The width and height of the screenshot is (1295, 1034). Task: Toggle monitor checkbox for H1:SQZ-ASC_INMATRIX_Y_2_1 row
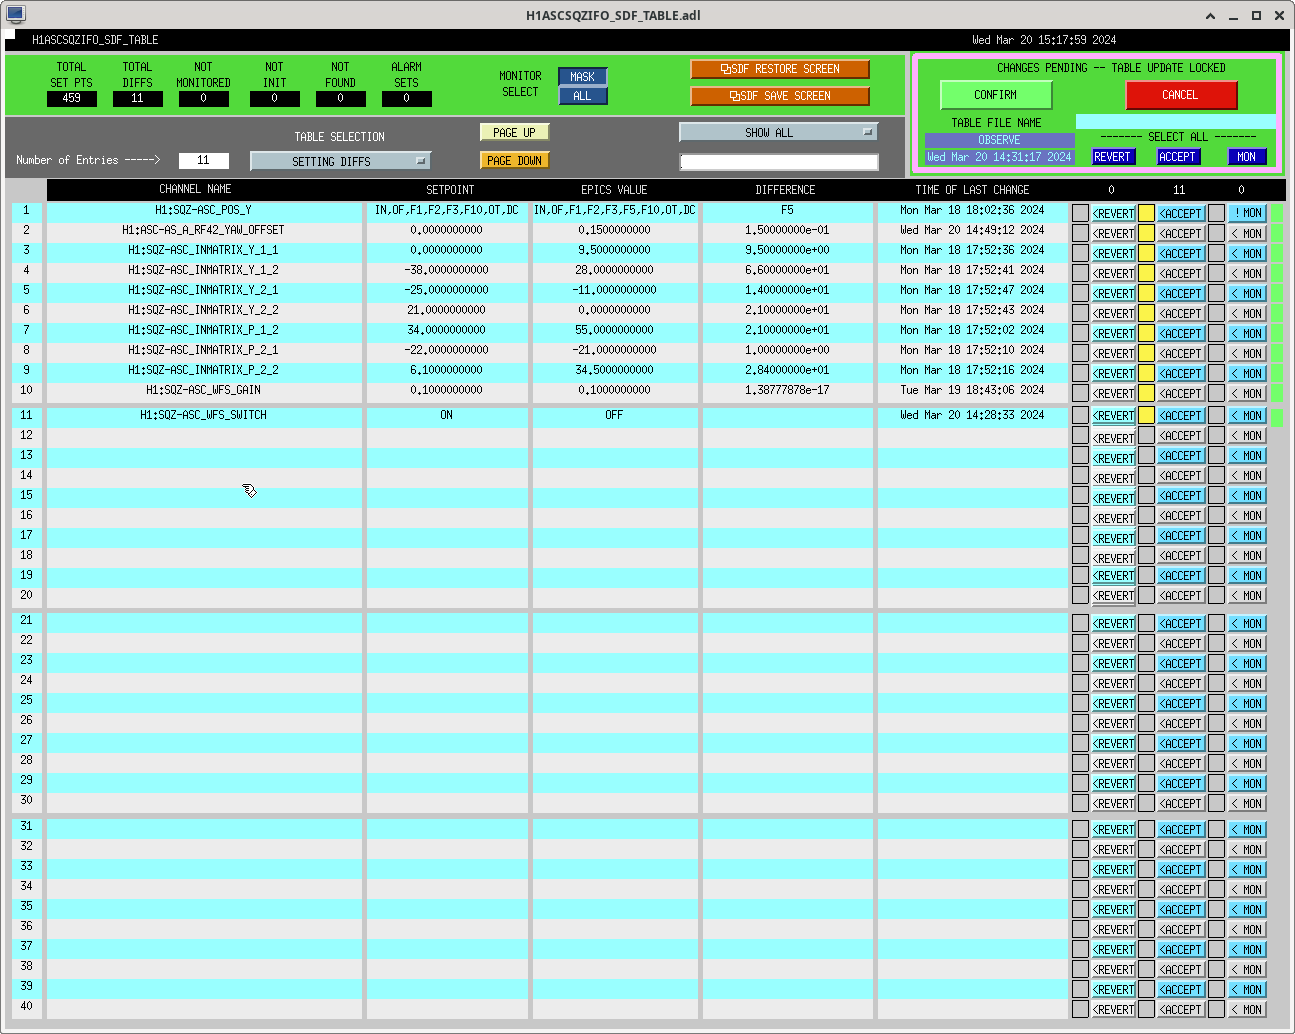point(1216,293)
